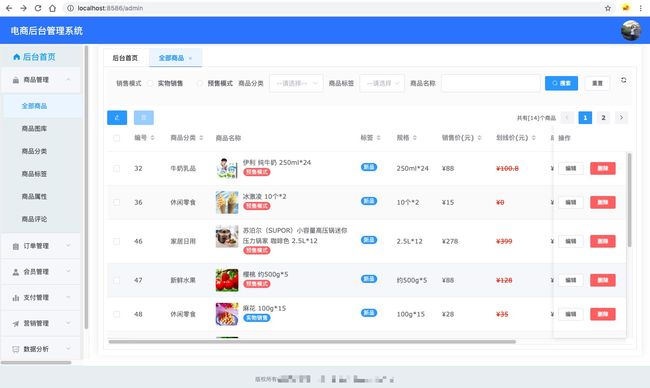Select the 实物销售 radio button
The image size is (650, 388).
(x=150, y=83)
